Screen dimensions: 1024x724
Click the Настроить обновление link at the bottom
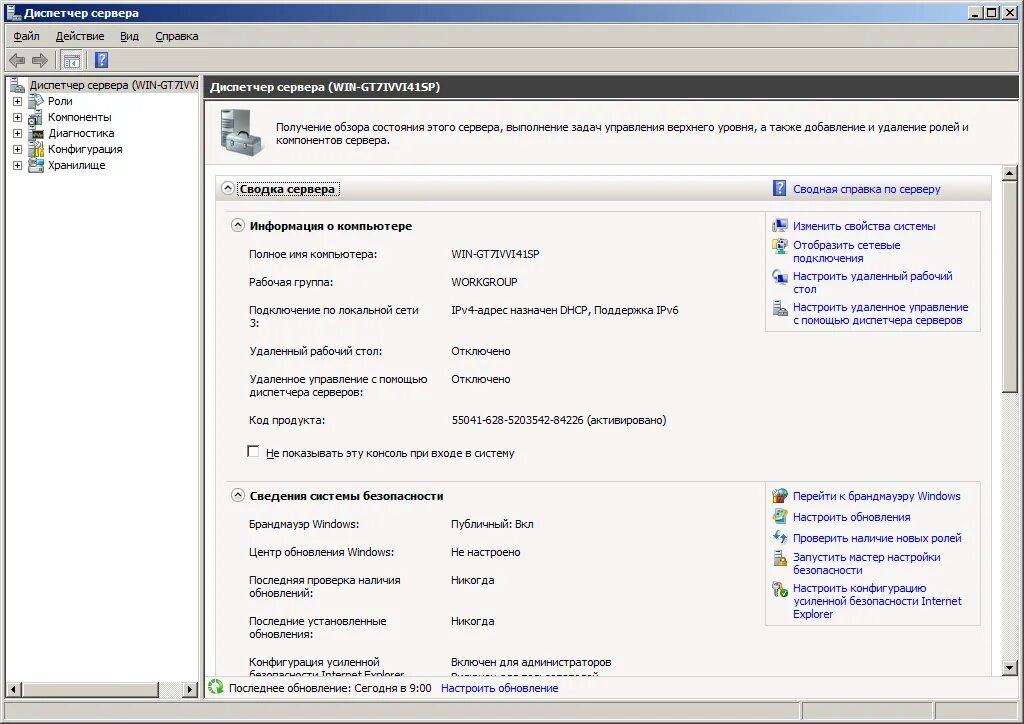[x=500, y=688]
